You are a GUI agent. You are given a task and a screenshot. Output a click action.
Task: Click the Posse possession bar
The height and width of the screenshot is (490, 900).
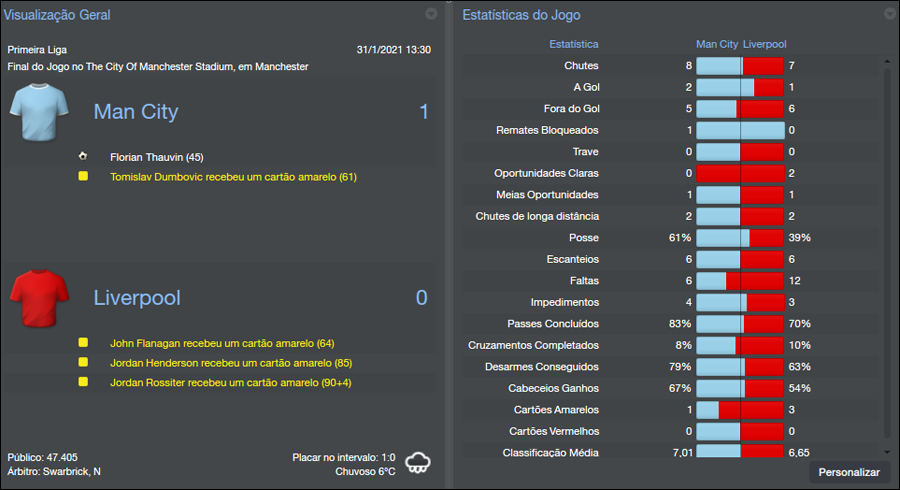click(x=740, y=238)
